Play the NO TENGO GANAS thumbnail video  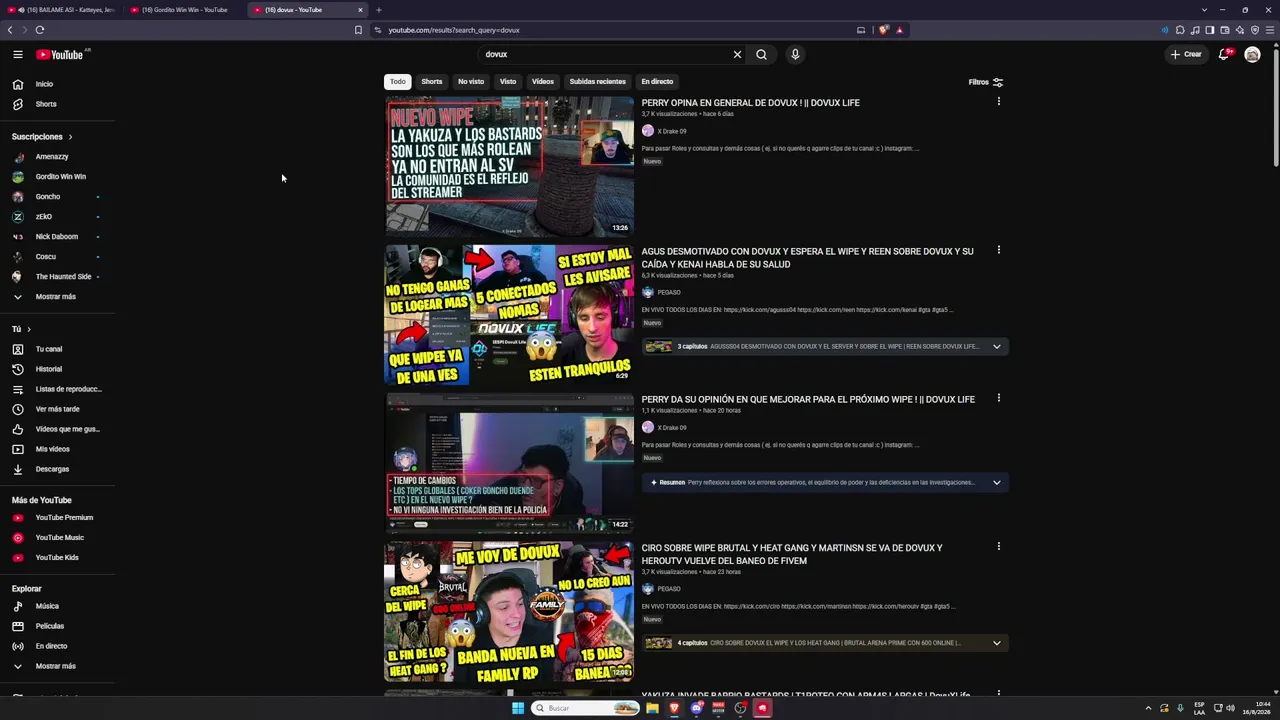coord(509,315)
